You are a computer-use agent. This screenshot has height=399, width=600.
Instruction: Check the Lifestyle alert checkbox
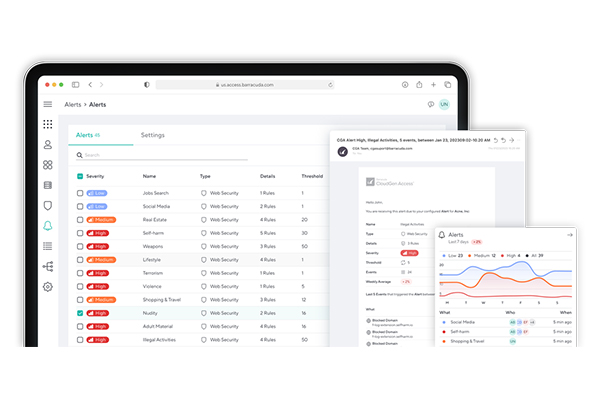point(80,260)
